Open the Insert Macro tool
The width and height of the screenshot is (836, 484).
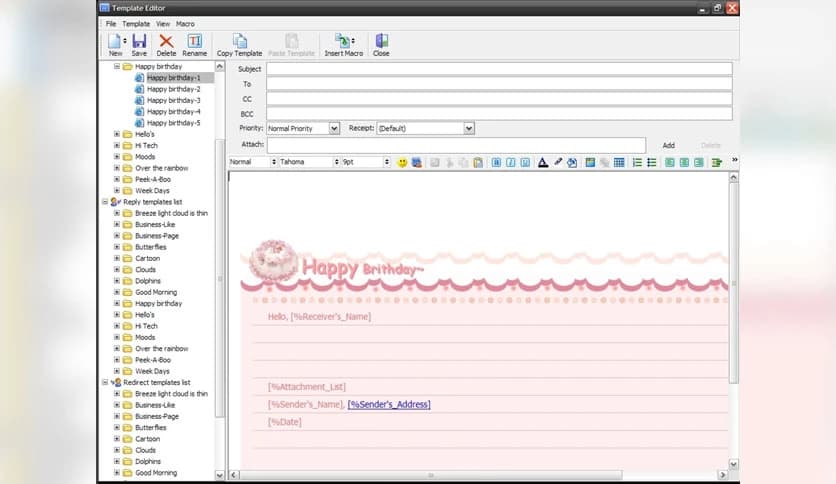click(x=342, y=41)
